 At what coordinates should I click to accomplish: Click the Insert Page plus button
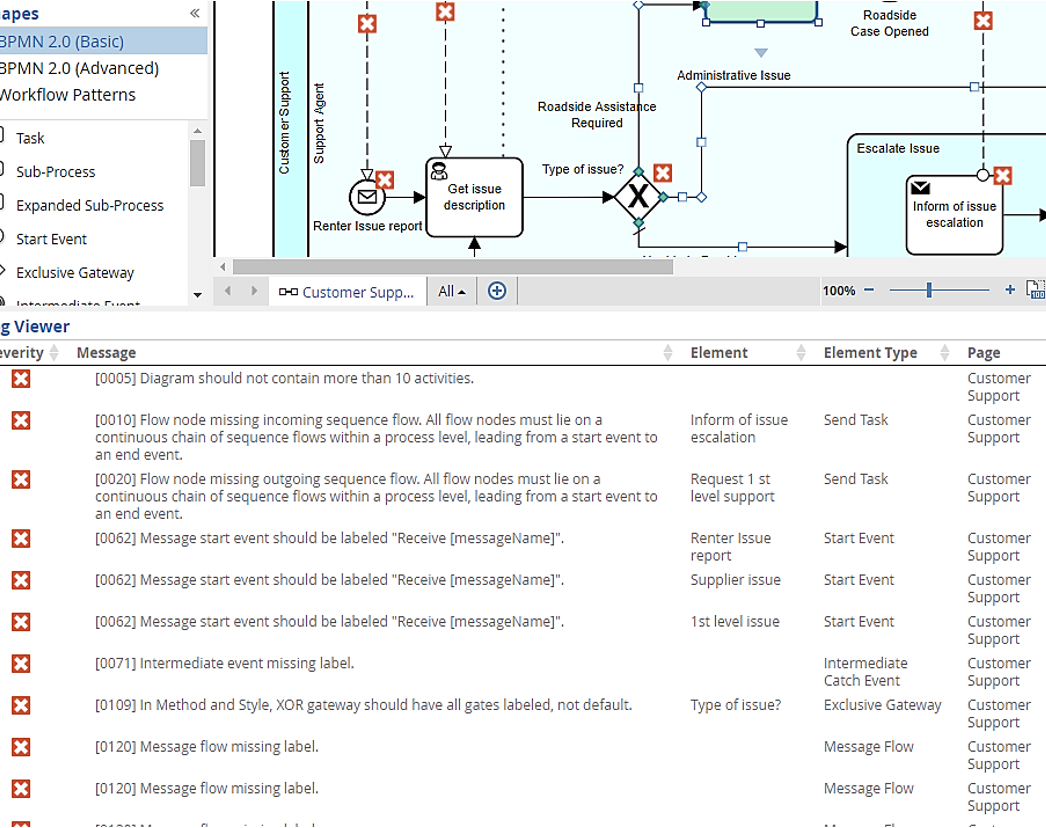[x=497, y=291]
